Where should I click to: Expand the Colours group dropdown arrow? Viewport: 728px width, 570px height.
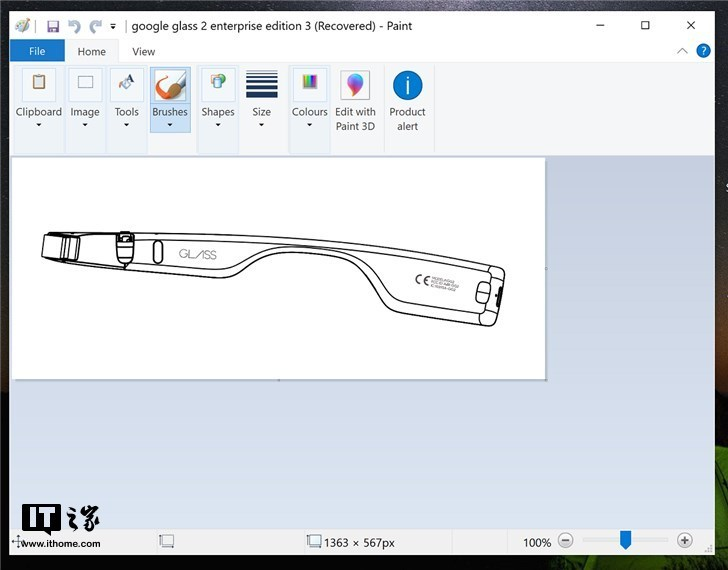pos(309,125)
